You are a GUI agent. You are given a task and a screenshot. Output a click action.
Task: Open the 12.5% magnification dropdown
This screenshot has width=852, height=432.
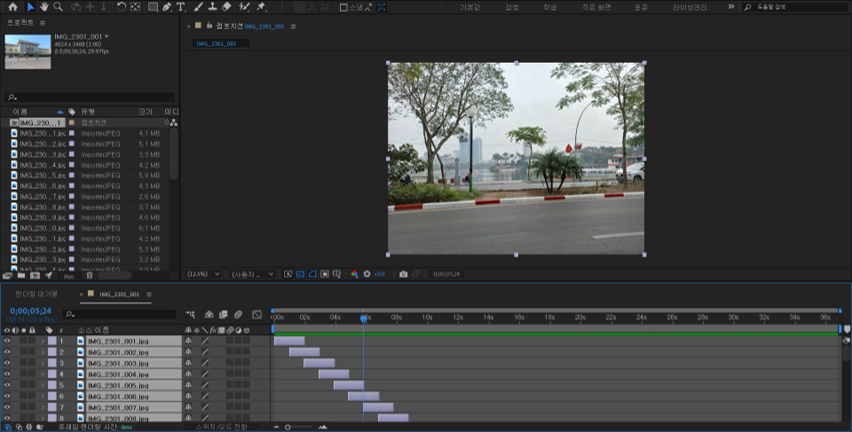click(203, 274)
